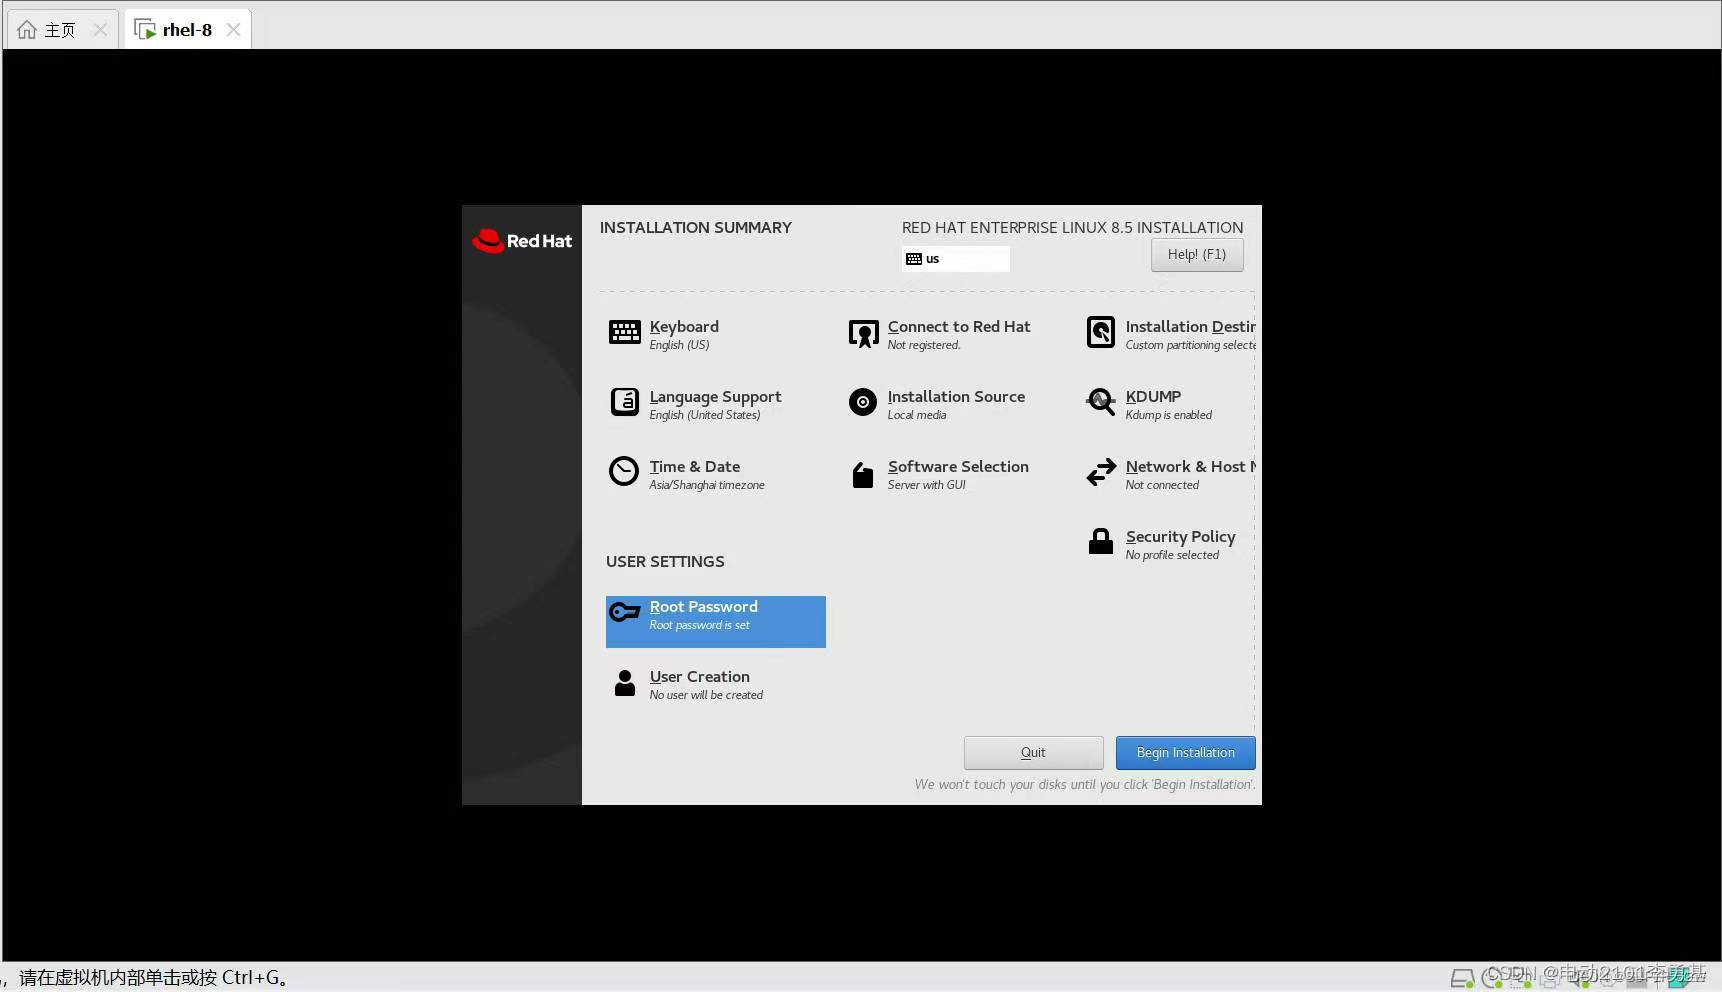Screen dimensions: 1722x992
Task: Open Network & Host Name settings
Action: click(1190, 467)
